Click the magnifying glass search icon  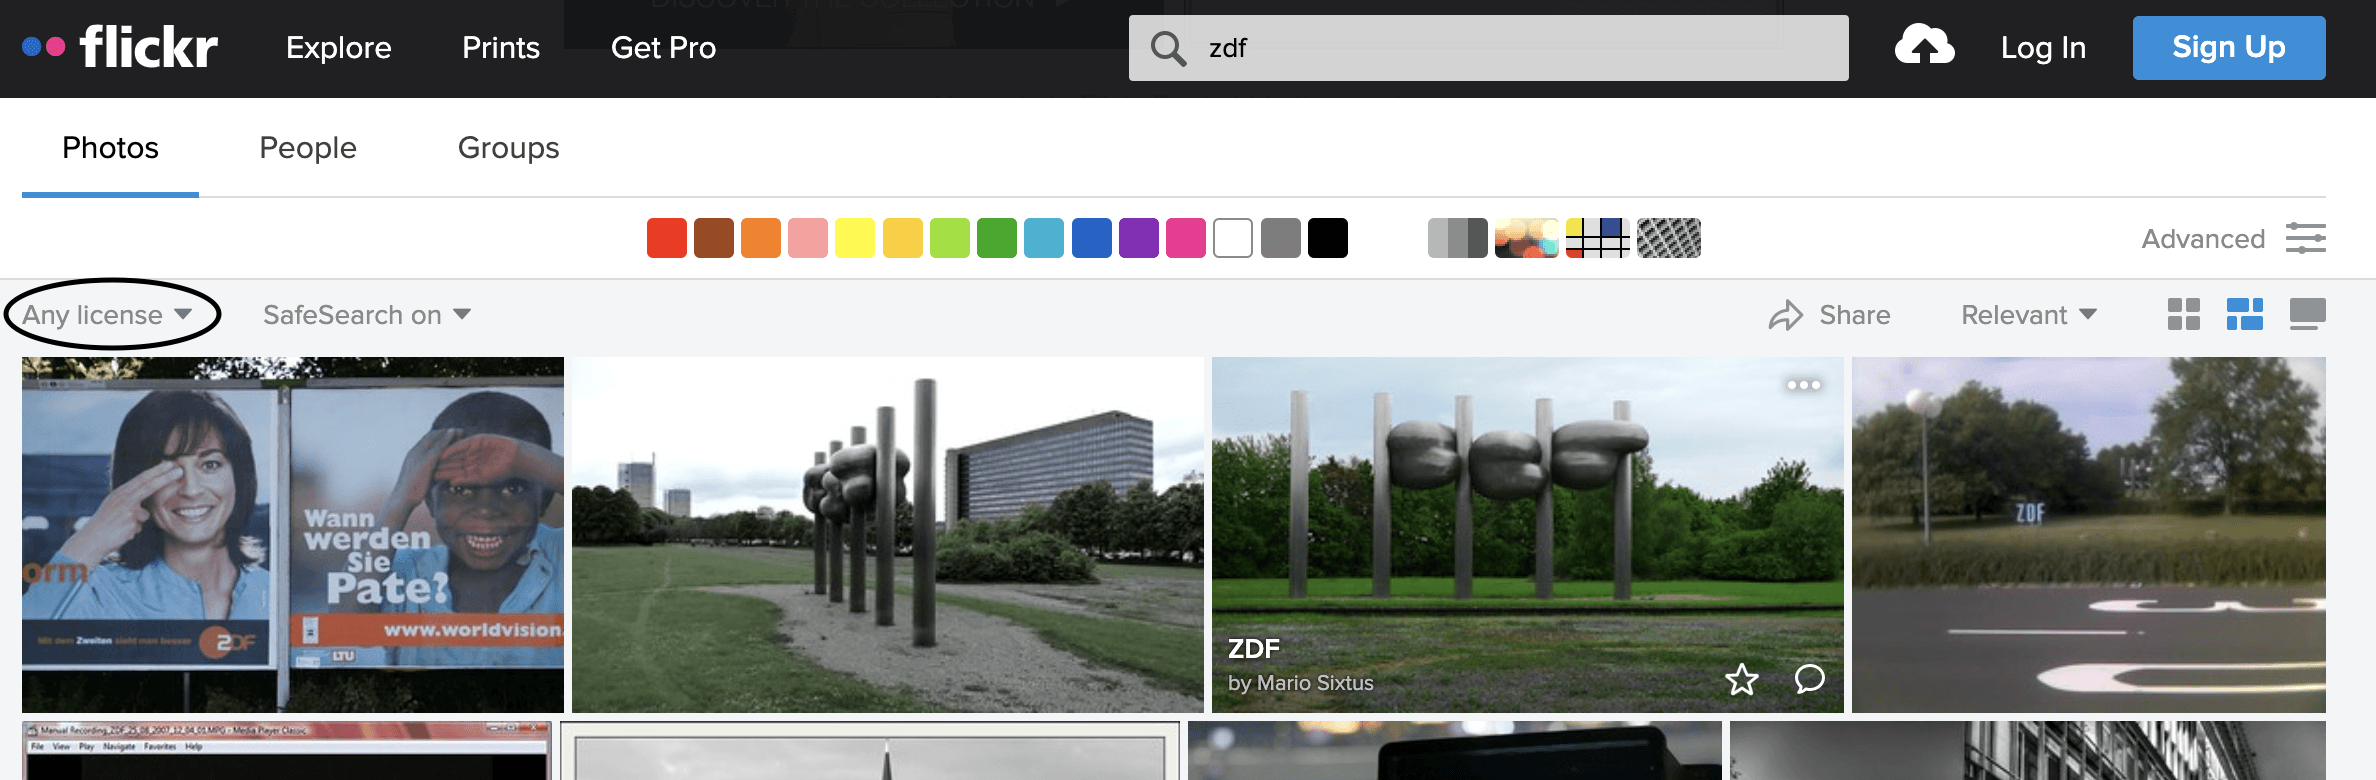(x=1167, y=48)
